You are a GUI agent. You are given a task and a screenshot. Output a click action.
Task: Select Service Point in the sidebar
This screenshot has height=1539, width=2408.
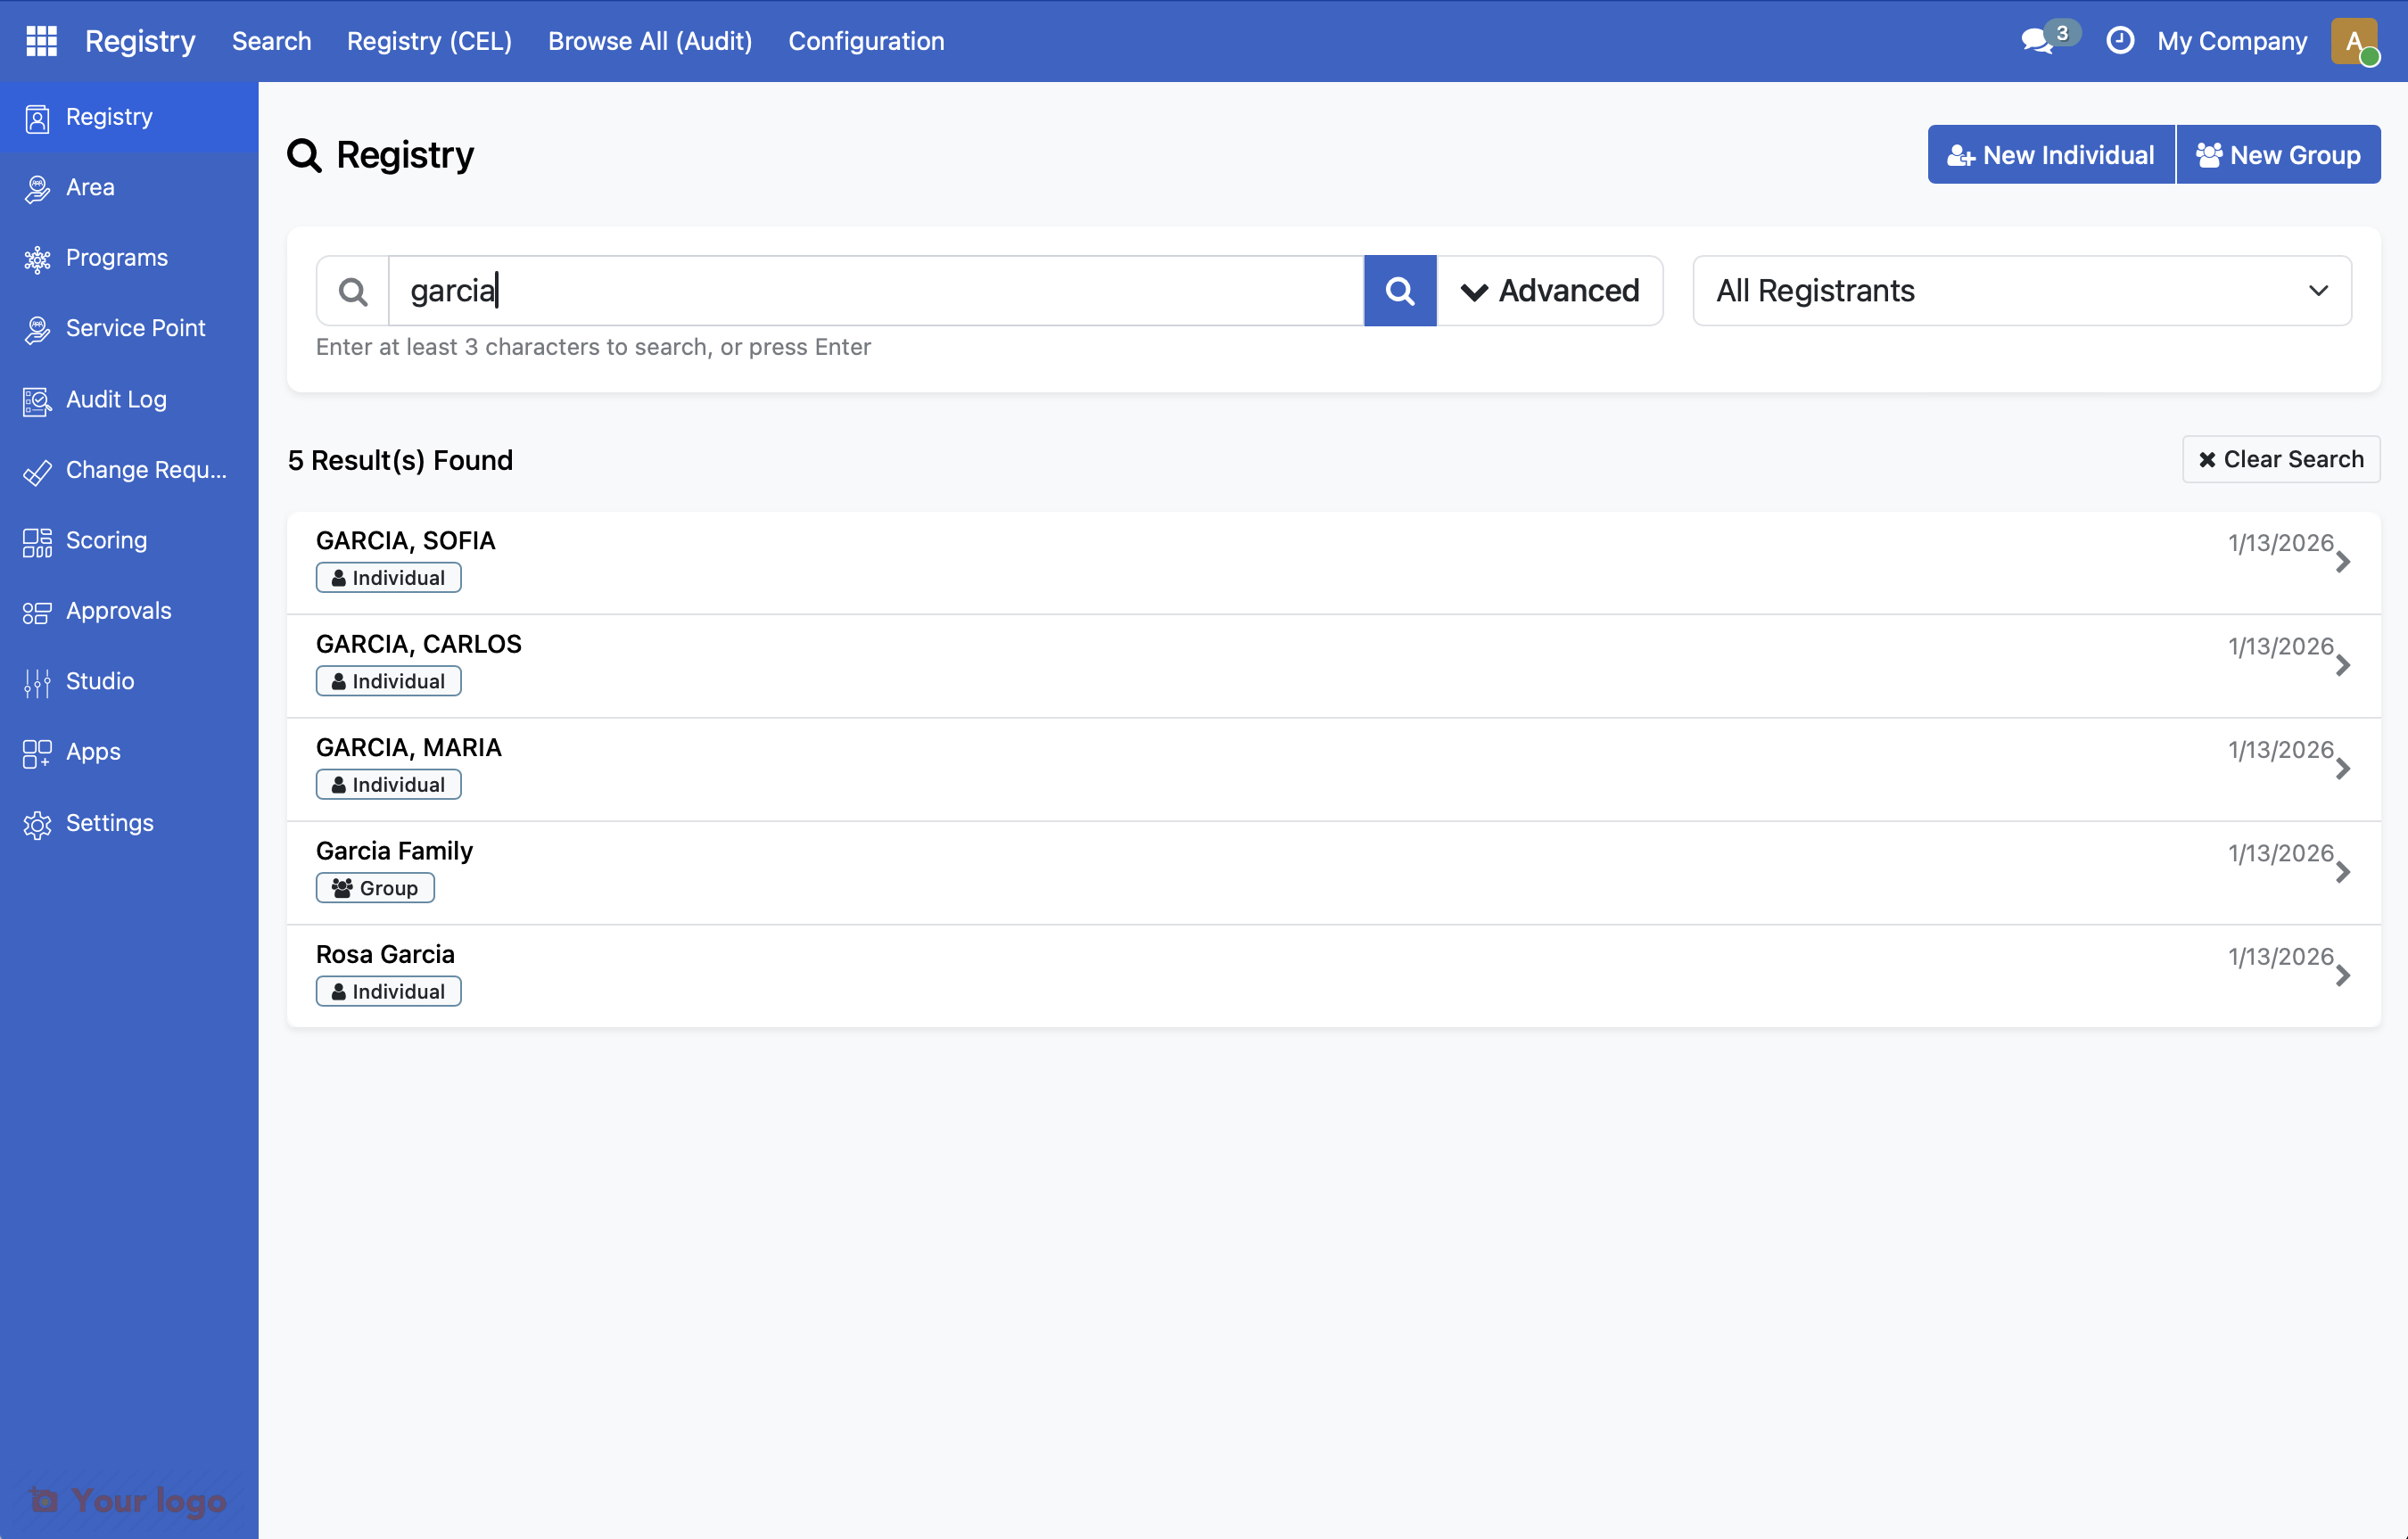pos(135,328)
